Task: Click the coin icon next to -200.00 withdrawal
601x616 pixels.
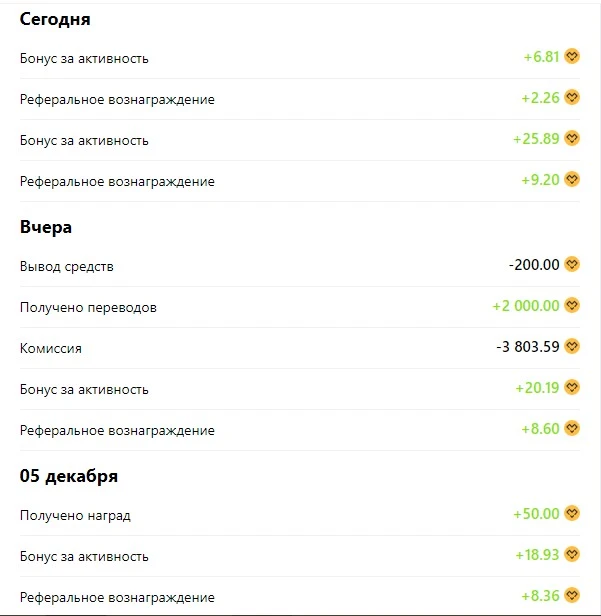Action: click(572, 264)
